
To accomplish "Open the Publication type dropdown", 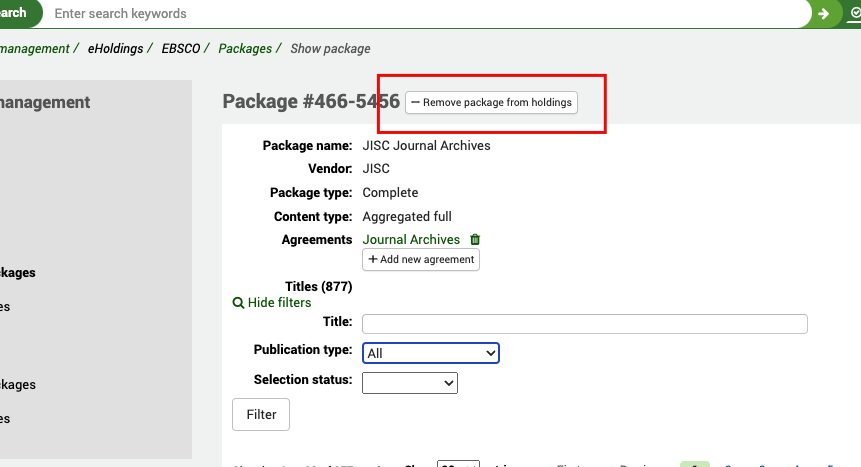I will 430,353.
